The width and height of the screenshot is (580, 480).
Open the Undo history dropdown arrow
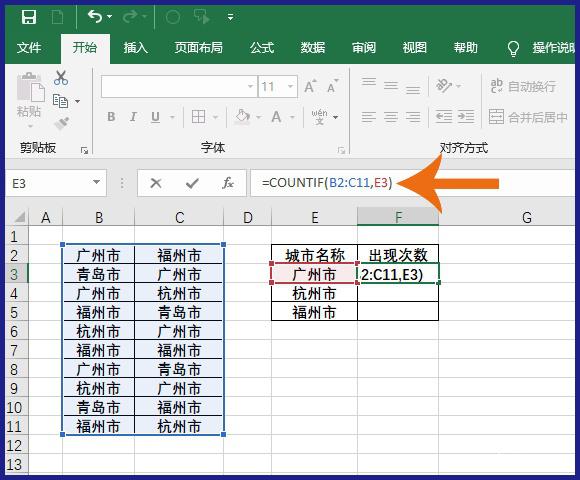[x=109, y=17]
